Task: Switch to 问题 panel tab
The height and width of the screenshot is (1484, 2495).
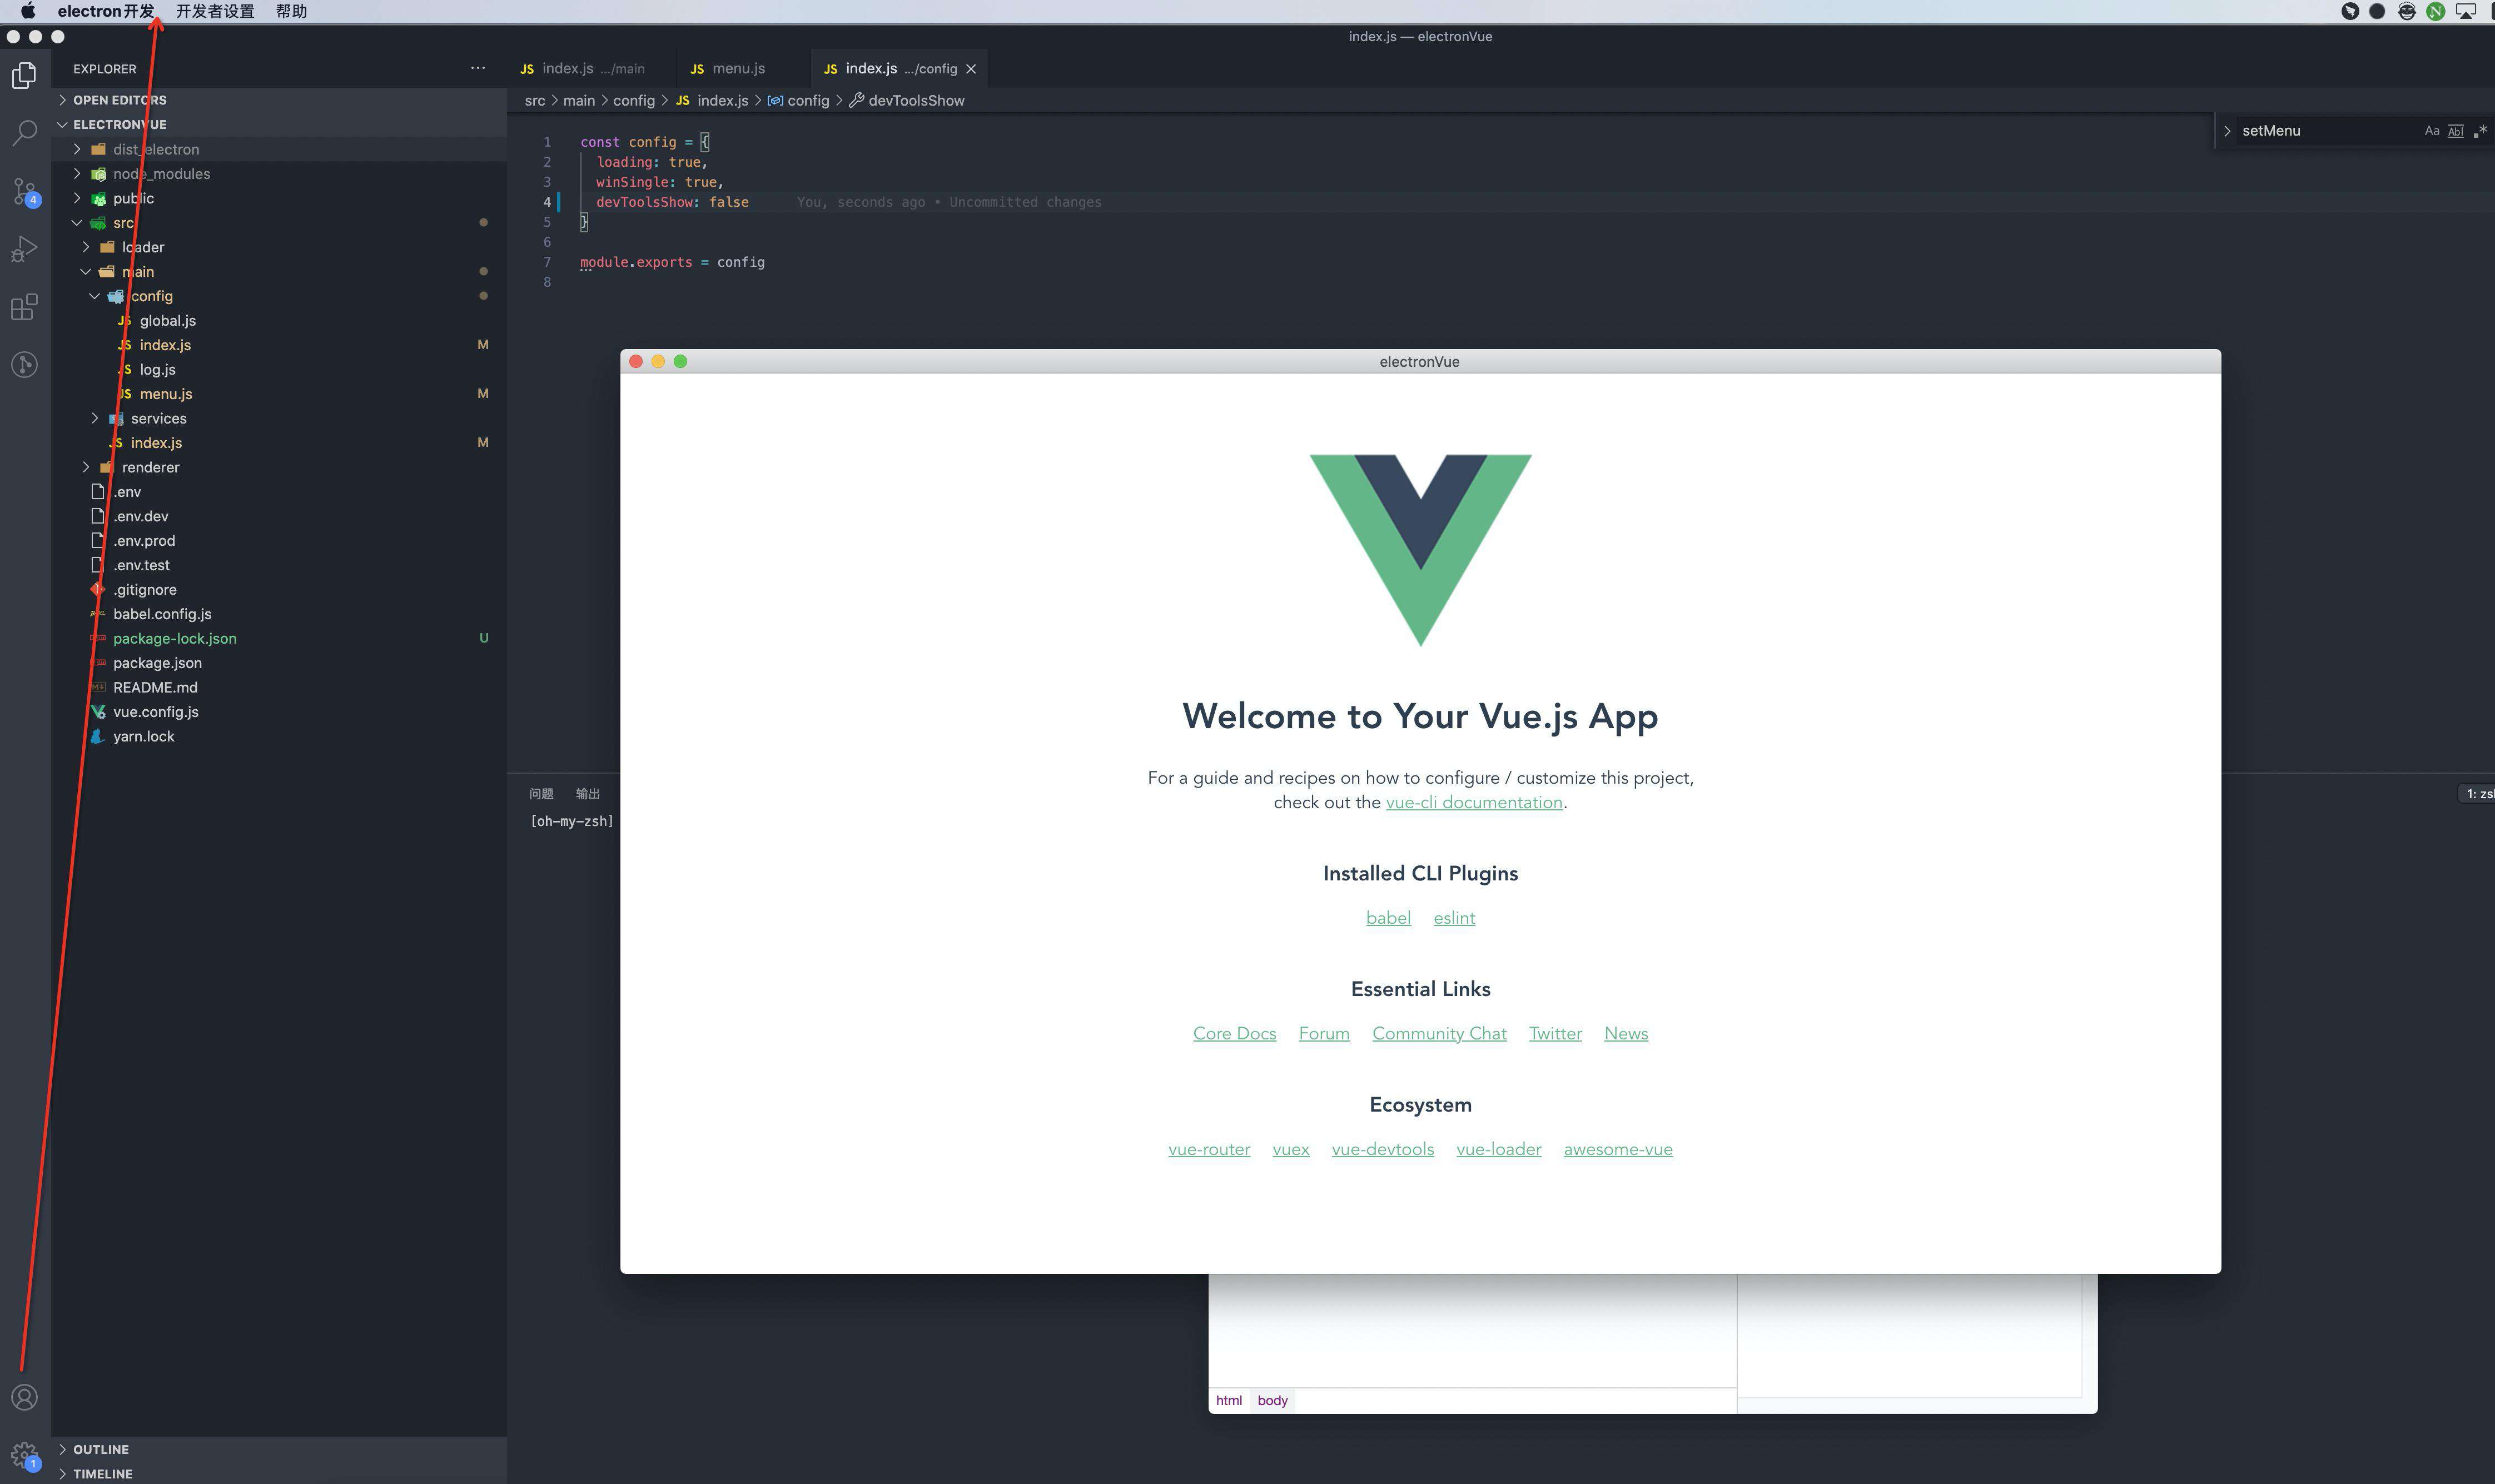Action: [x=541, y=794]
